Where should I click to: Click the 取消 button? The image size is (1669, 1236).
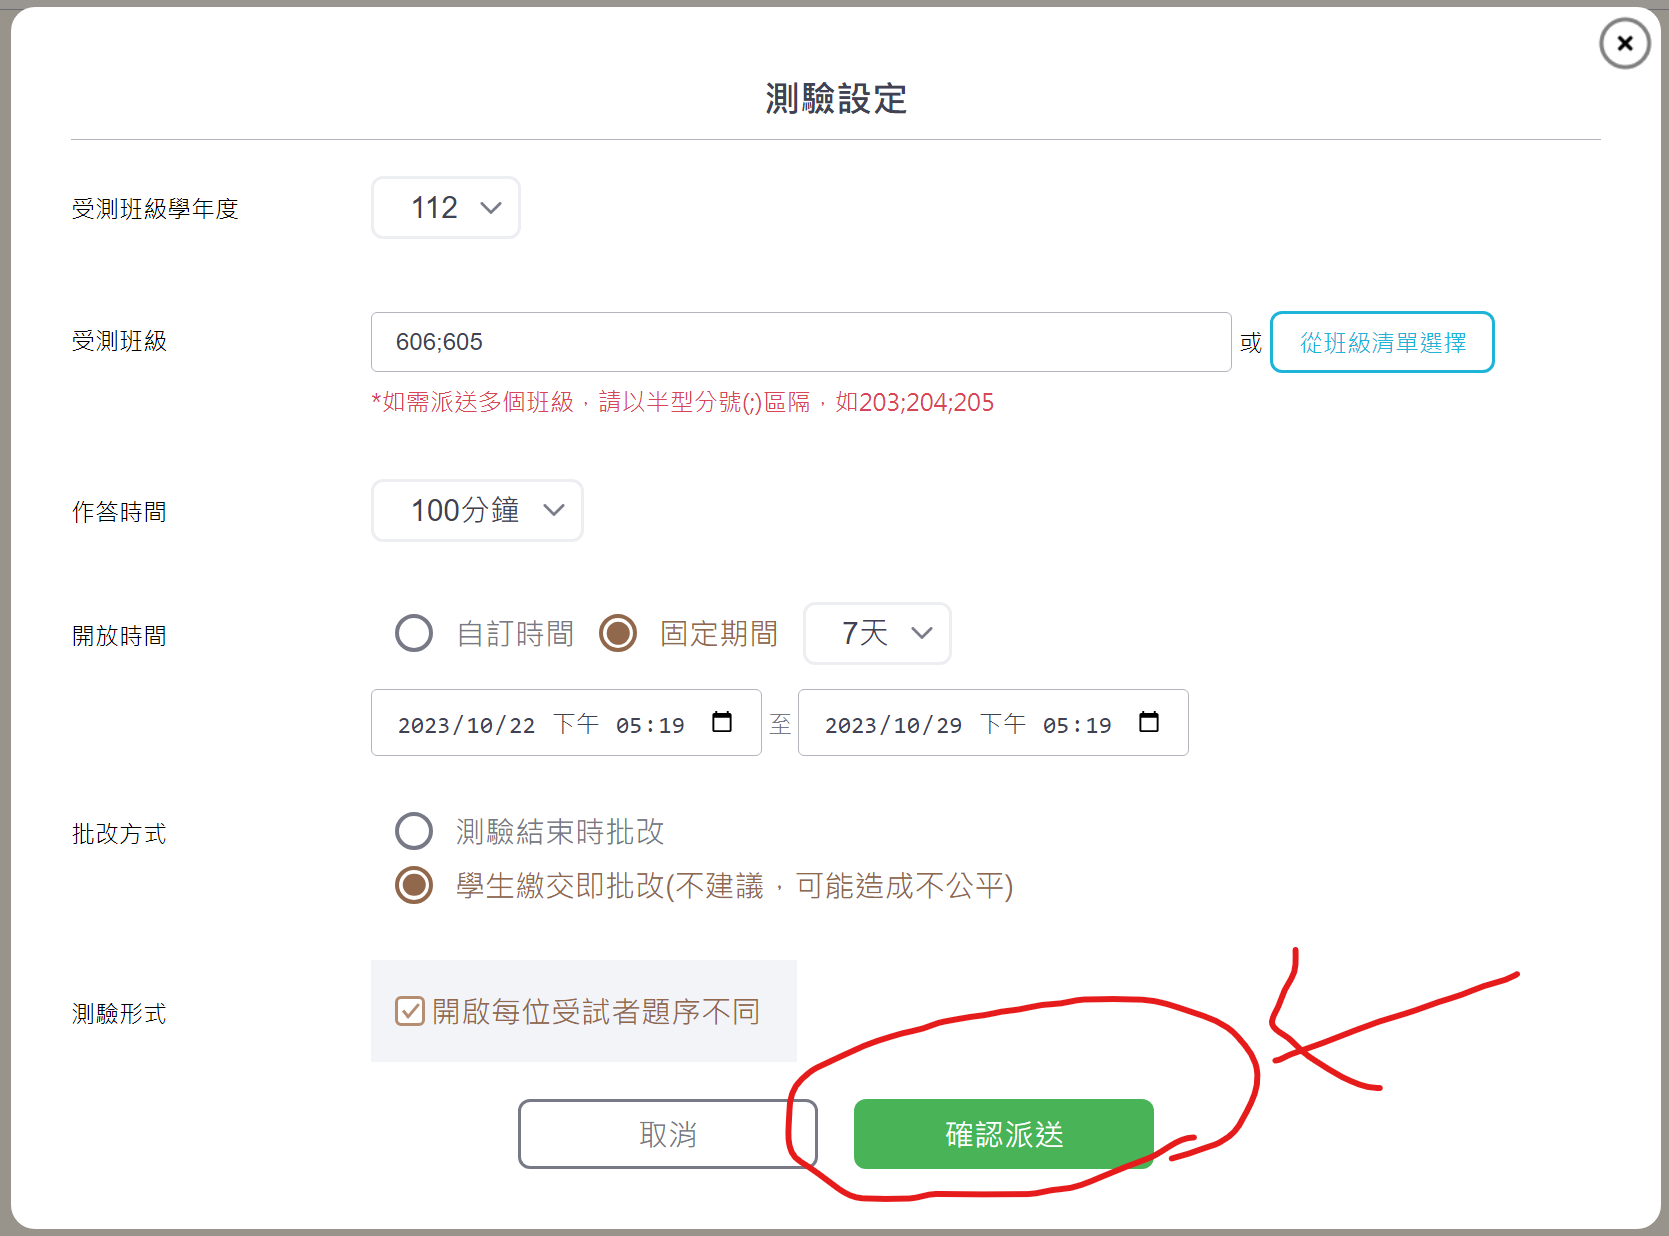pyautogui.click(x=668, y=1134)
